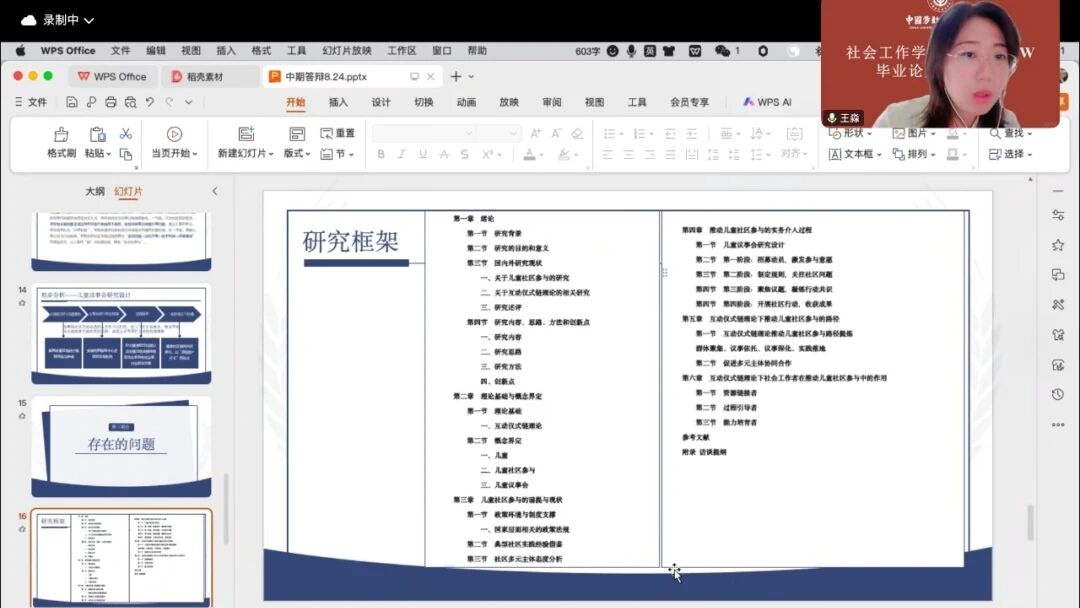Screen dimensions: 1080x608
Task: Toggle Underline text formatting
Action: click(x=422, y=154)
